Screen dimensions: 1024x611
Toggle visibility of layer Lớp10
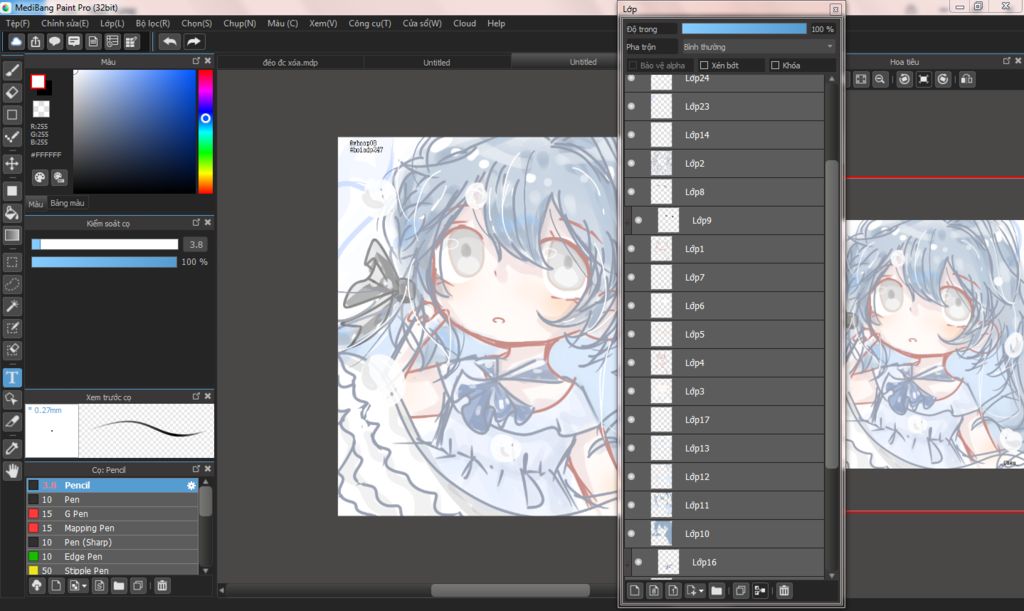coord(632,533)
